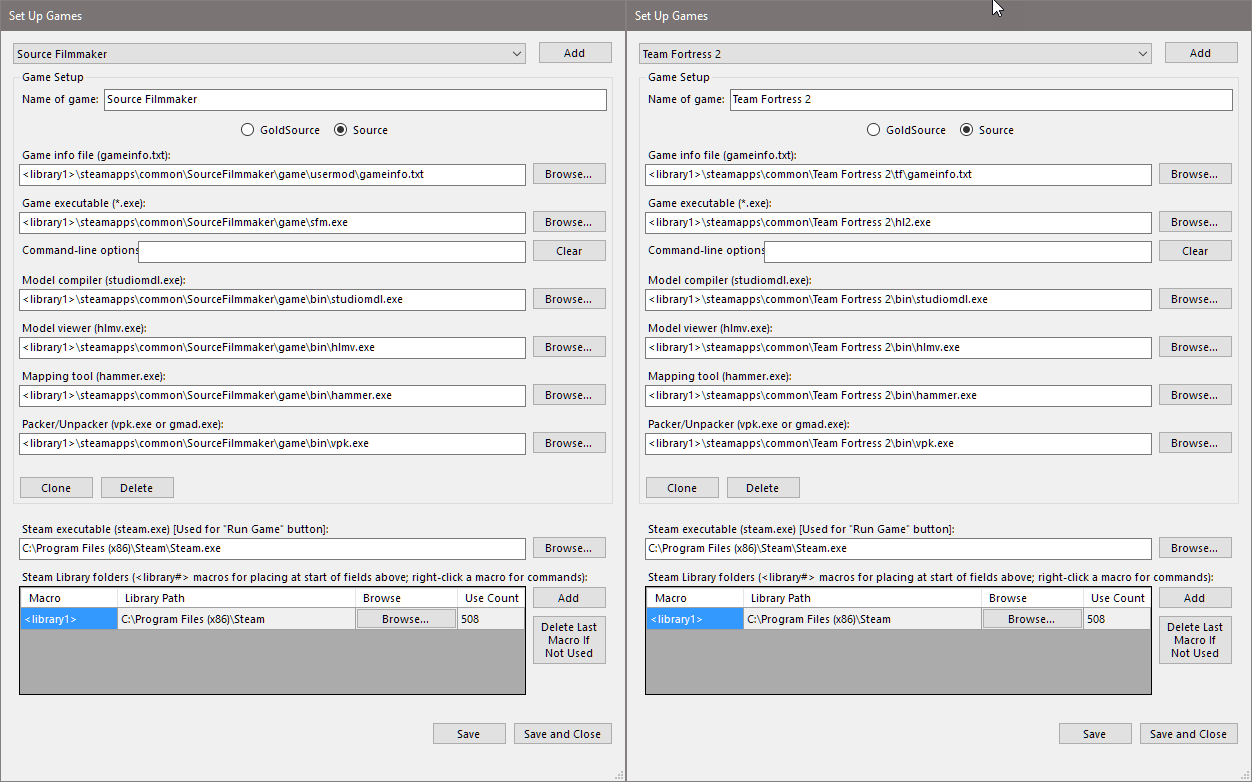
Task: Clone the Source Filmmaker game setup
Action: pos(56,488)
